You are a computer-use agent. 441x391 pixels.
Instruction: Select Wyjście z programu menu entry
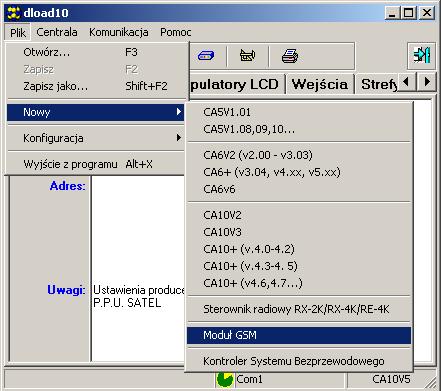(x=96, y=164)
